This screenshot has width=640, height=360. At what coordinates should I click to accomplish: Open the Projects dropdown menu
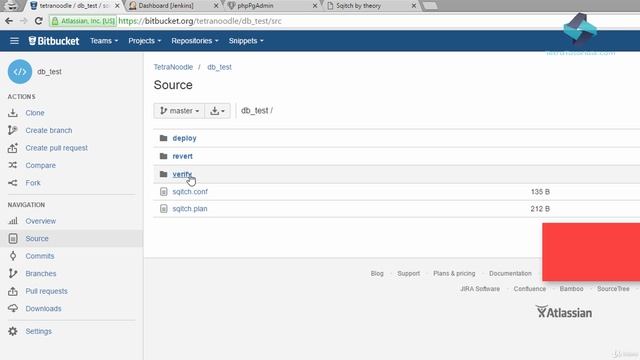point(144,41)
